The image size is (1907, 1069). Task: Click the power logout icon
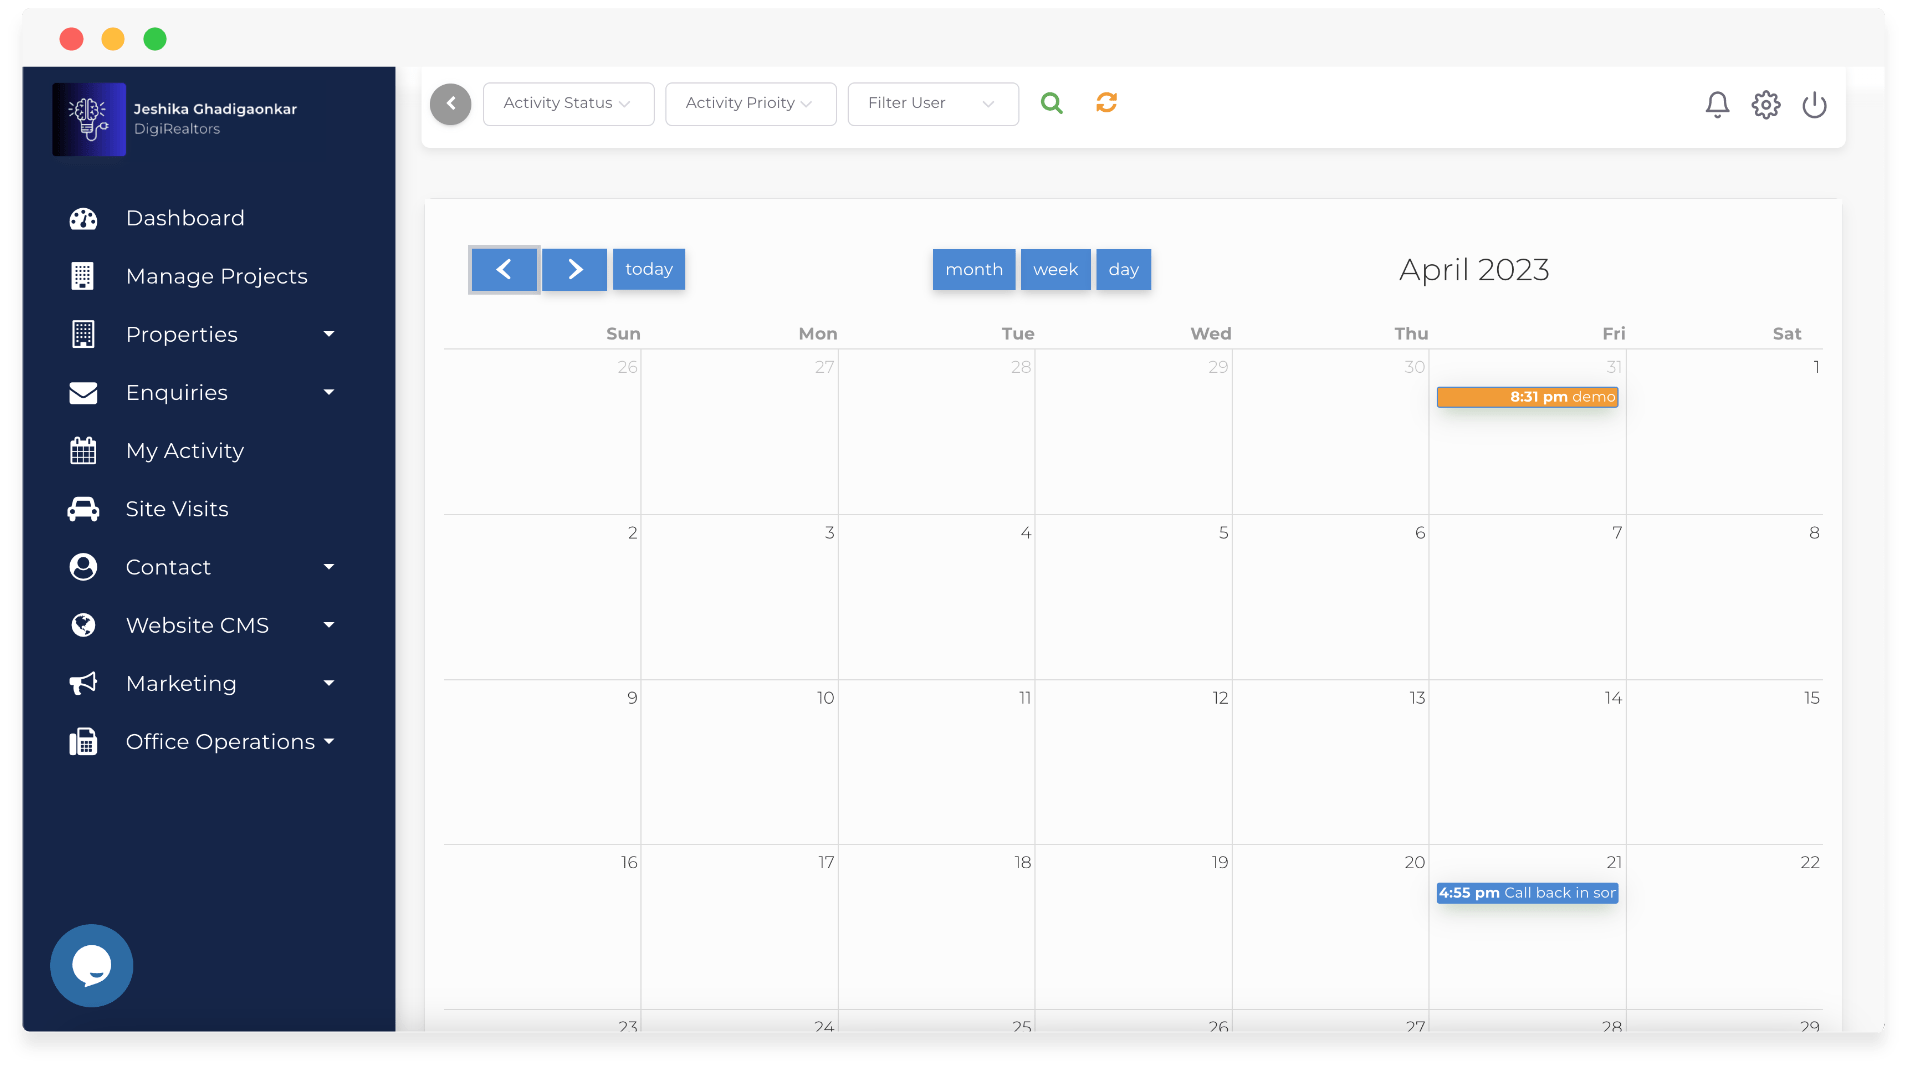pyautogui.click(x=1814, y=105)
